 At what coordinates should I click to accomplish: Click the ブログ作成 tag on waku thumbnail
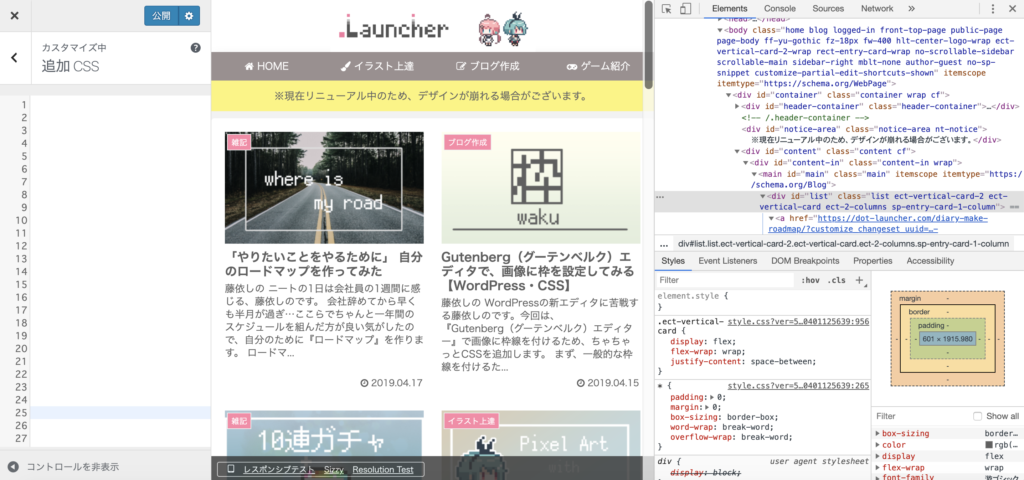(468, 142)
